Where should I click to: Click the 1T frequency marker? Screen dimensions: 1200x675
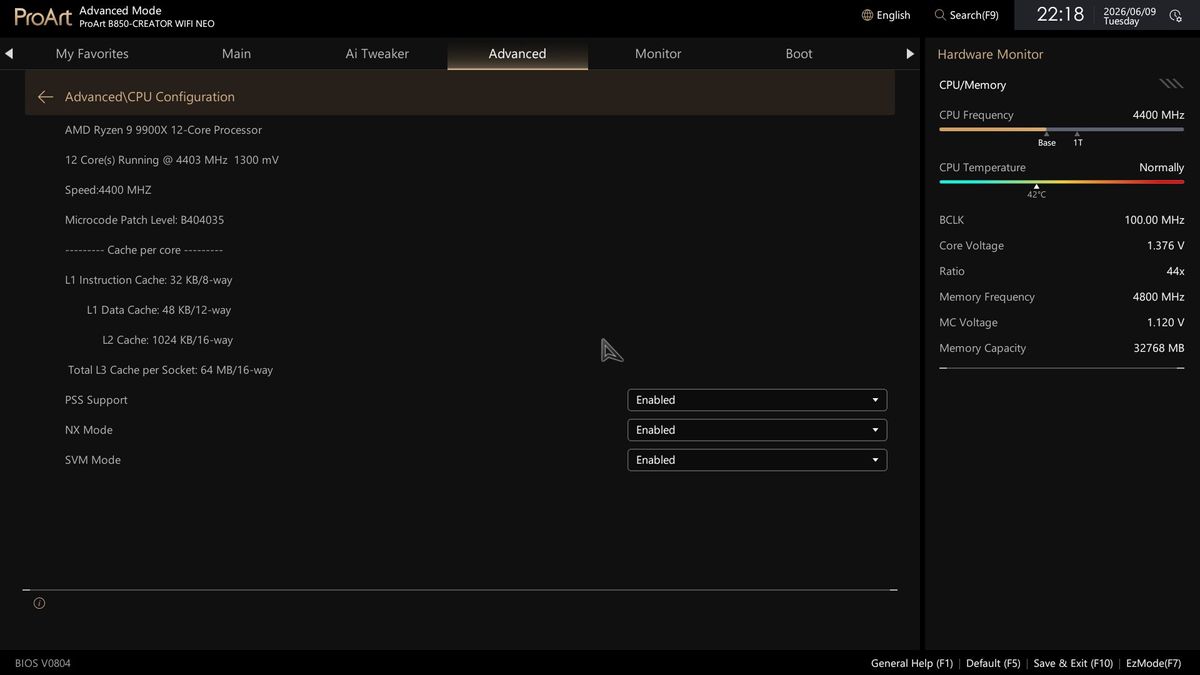click(1078, 139)
